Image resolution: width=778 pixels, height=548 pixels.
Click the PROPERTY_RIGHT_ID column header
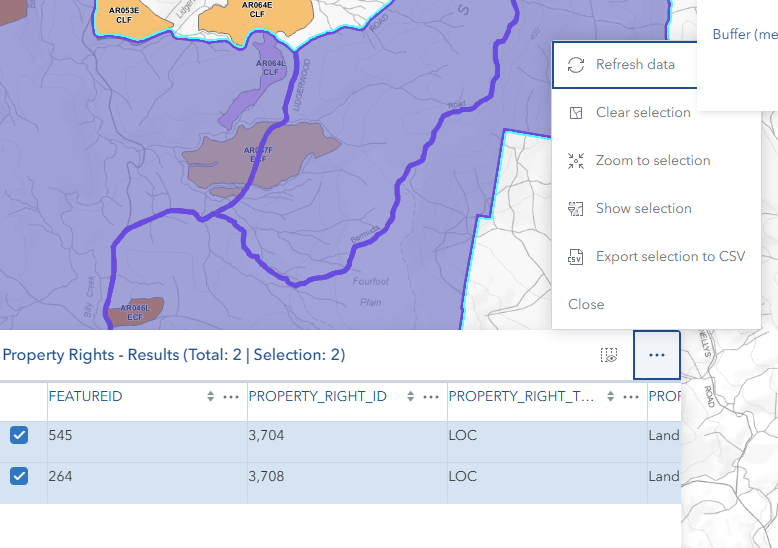[x=316, y=397]
